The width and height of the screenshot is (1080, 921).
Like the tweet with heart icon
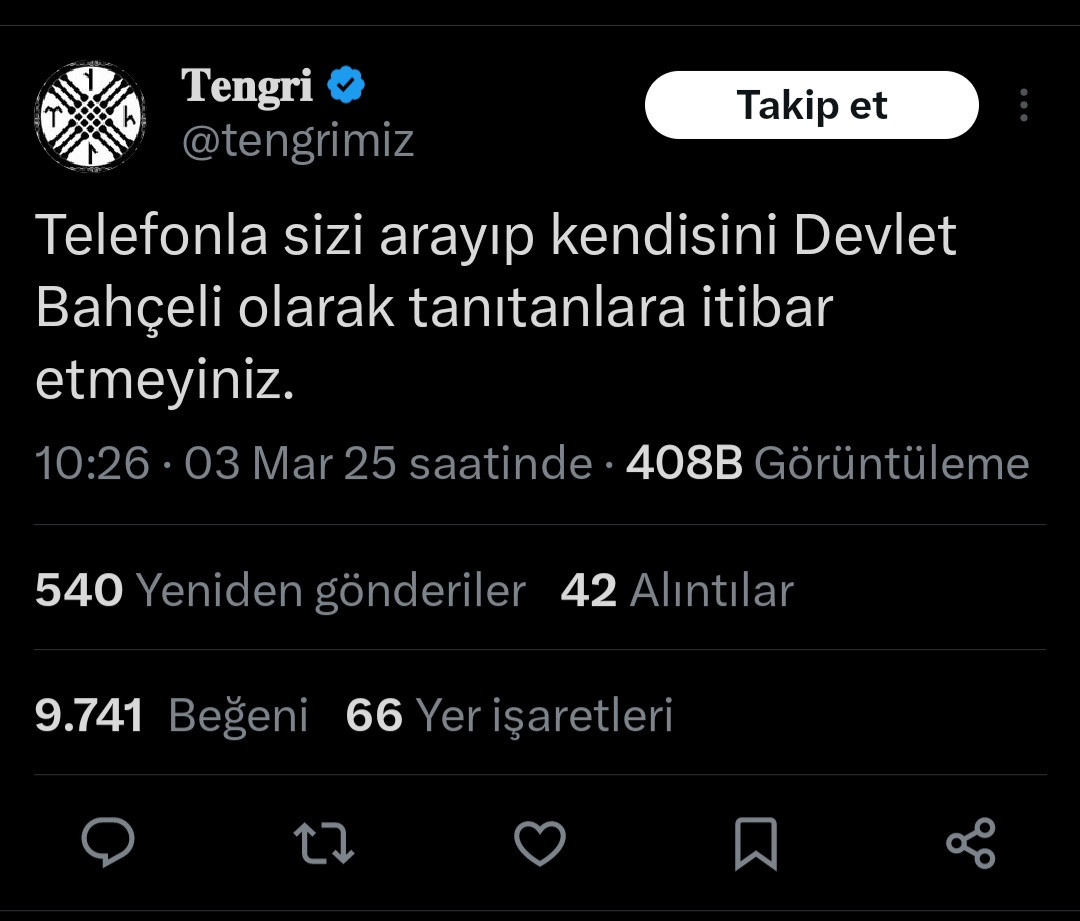tap(540, 843)
